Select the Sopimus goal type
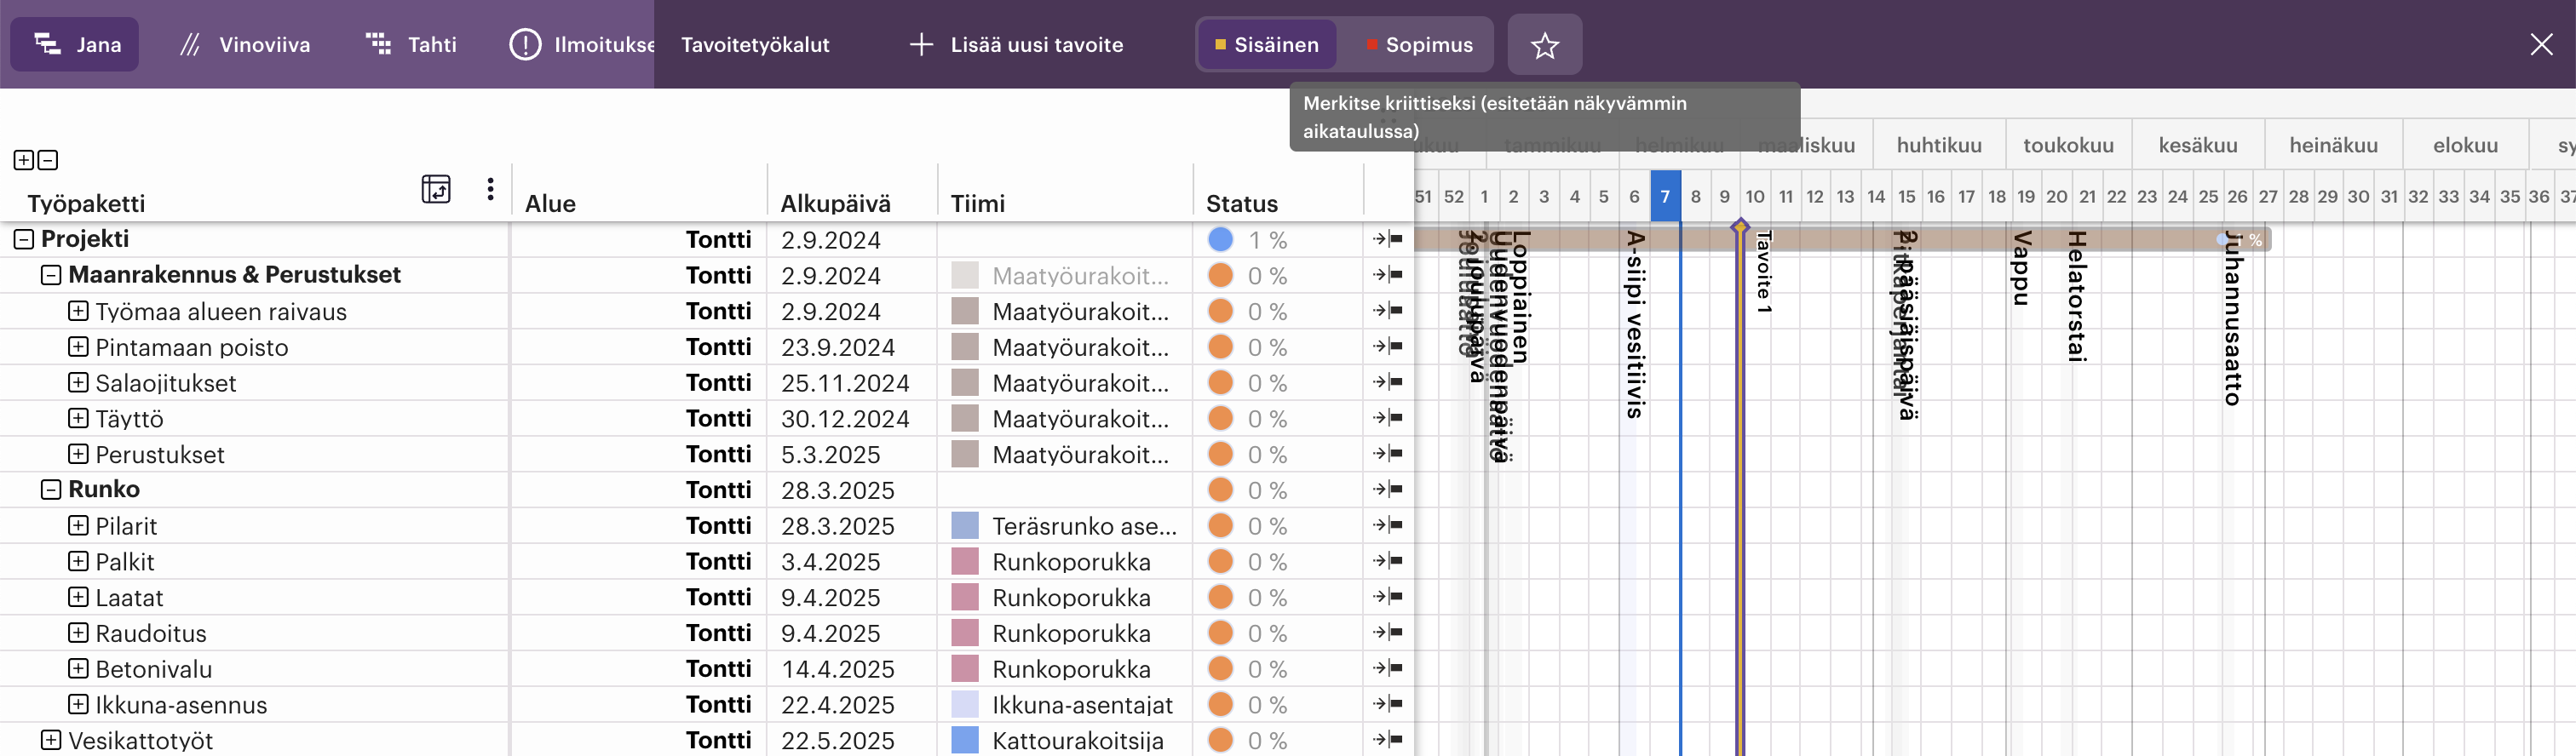Viewport: 2576px width, 756px height. (x=1418, y=45)
